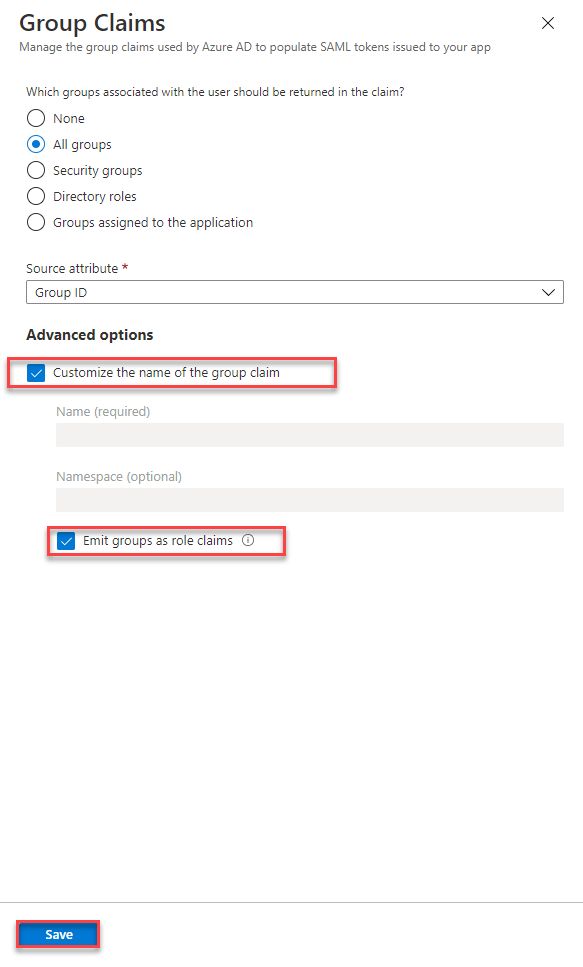Click the dropdown chevron on the Group ID field
Image resolution: width=583 pixels, height=967 pixels.
coord(549,291)
